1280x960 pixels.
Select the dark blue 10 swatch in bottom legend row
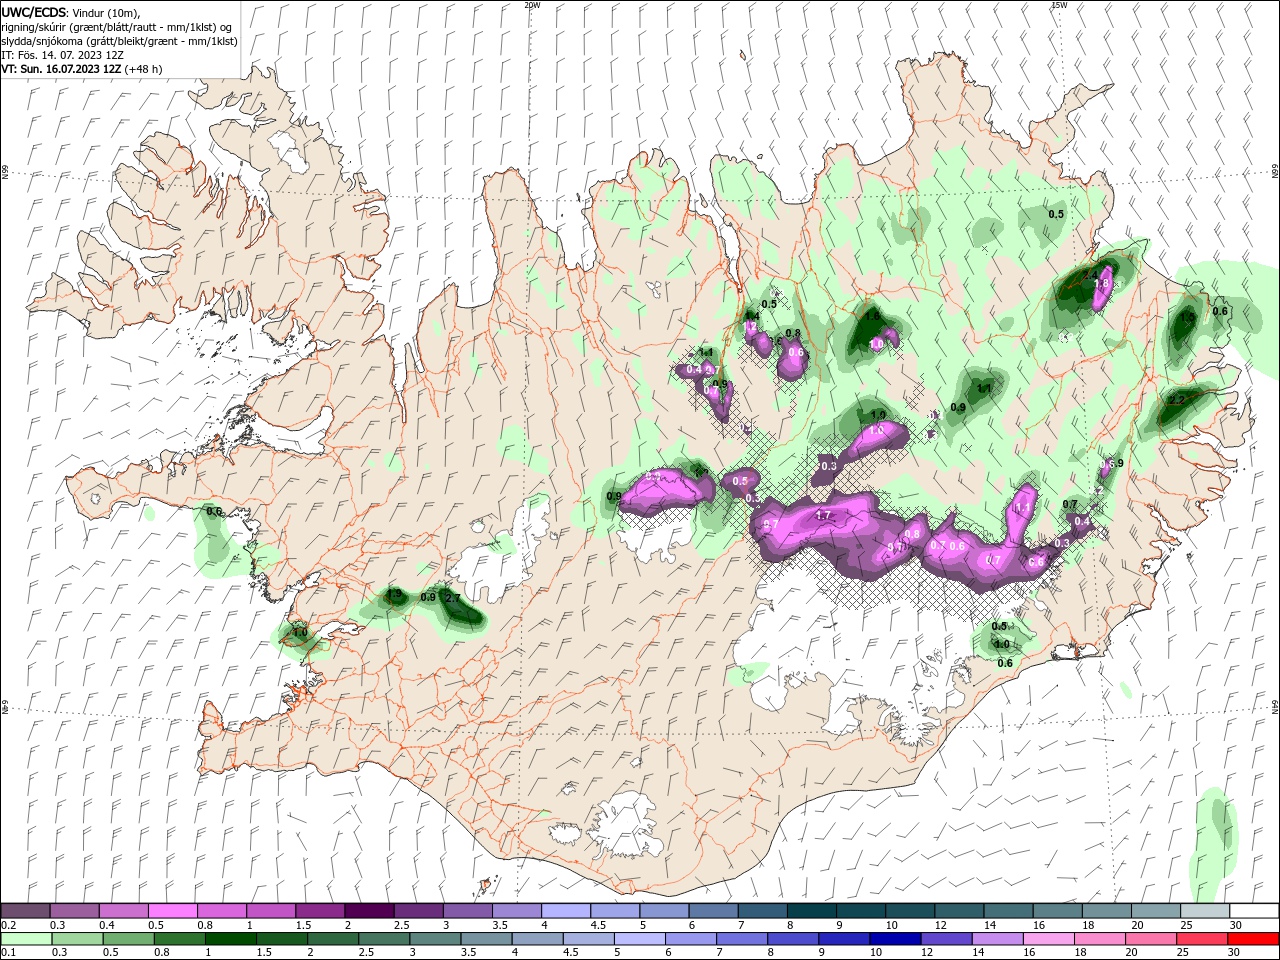coord(894,939)
